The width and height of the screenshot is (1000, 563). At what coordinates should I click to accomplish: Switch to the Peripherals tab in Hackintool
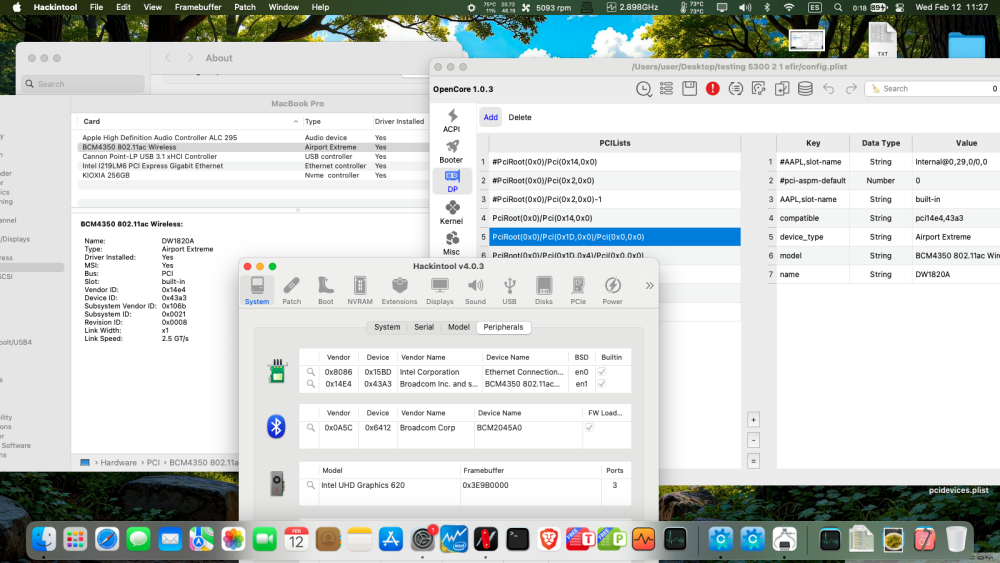(503, 327)
